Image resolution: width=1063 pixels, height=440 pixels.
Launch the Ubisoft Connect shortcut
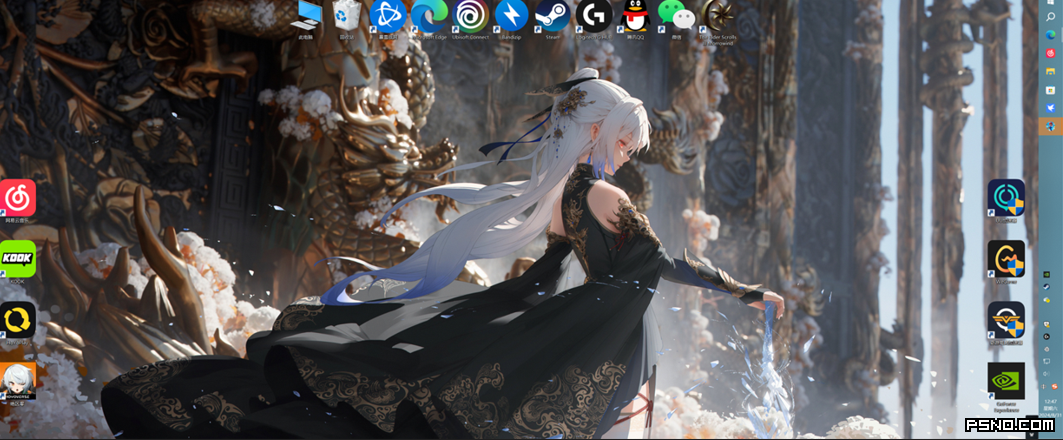(x=470, y=18)
